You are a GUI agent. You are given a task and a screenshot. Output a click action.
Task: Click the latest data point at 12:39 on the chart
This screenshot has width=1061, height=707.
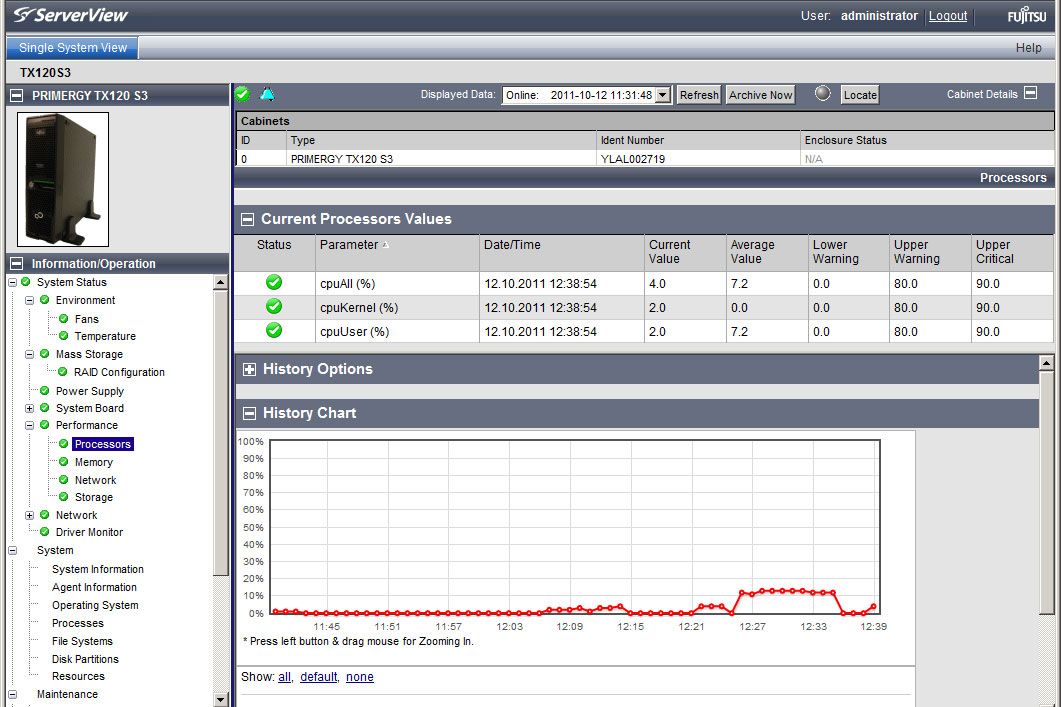pyautogui.click(x=874, y=607)
